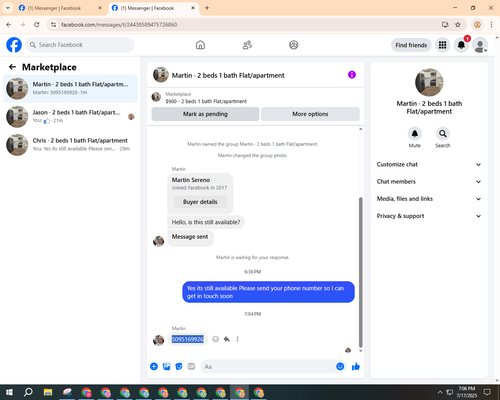Open the Groups icon in the top navigation
This screenshot has height=400, width=500.
(x=294, y=45)
